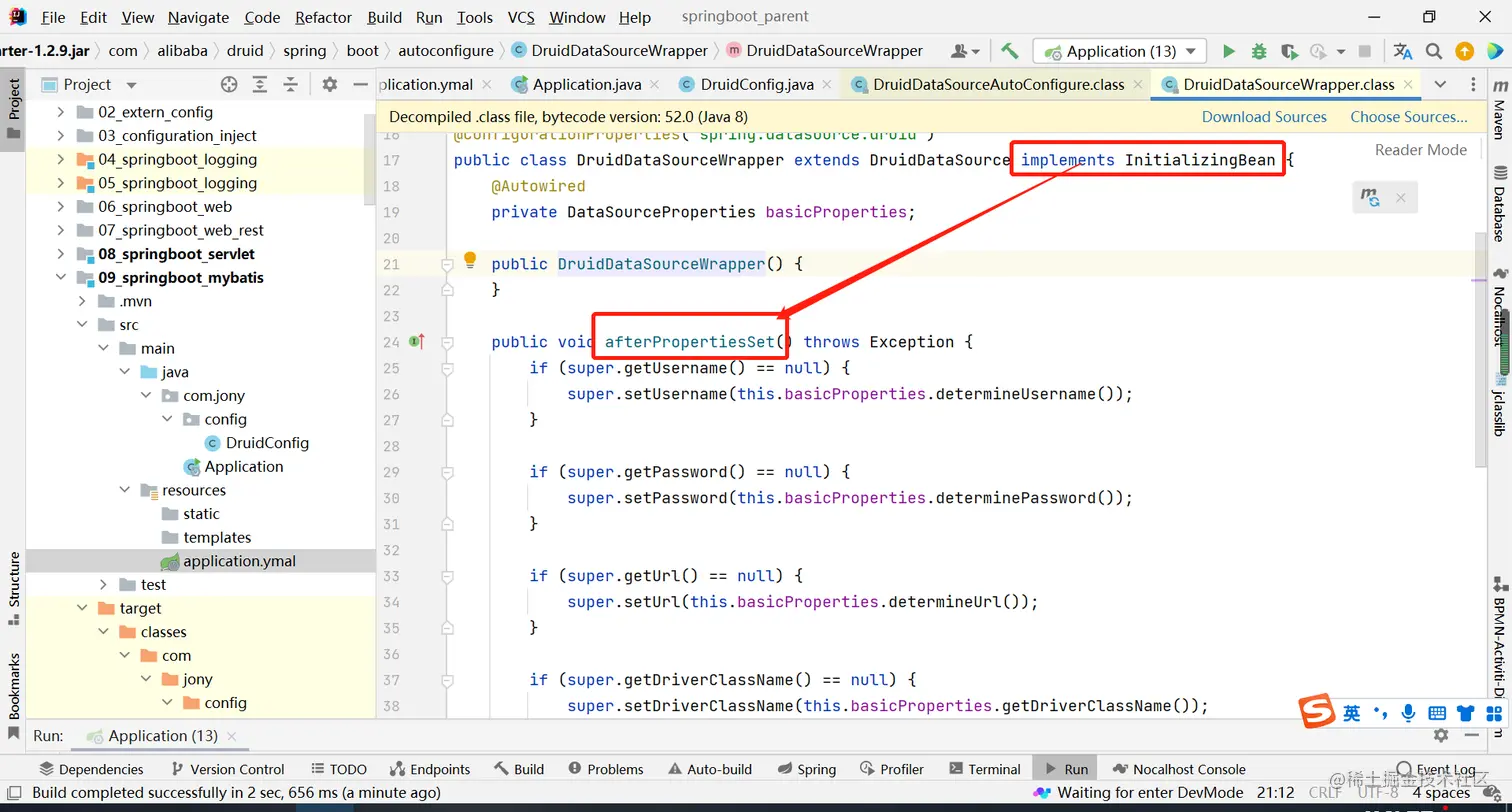The height and width of the screenshot is (812, 1512).
Task: Collapse the 09_springboot_mybatis module
Action: [x=61, y=277]
